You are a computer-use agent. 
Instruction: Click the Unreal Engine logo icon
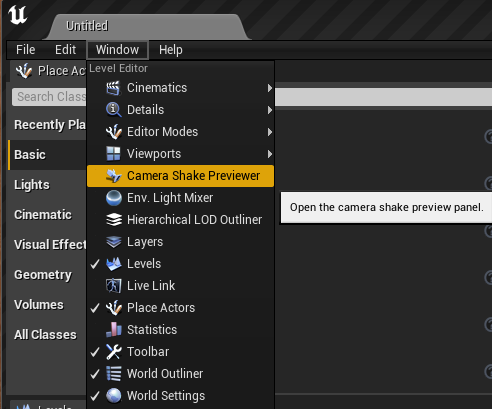tap(17, 15)
